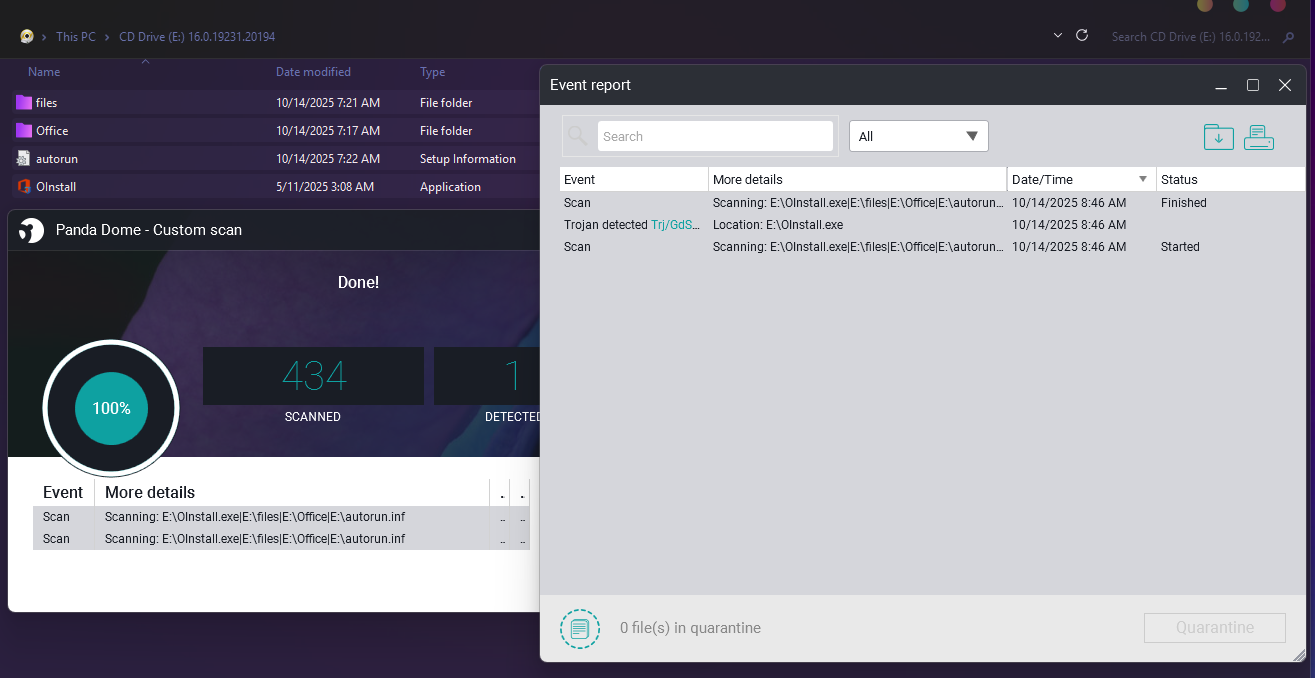
Task: Click the 5/11/2025 3:08 AM date cell
Action: coord(325,186)
